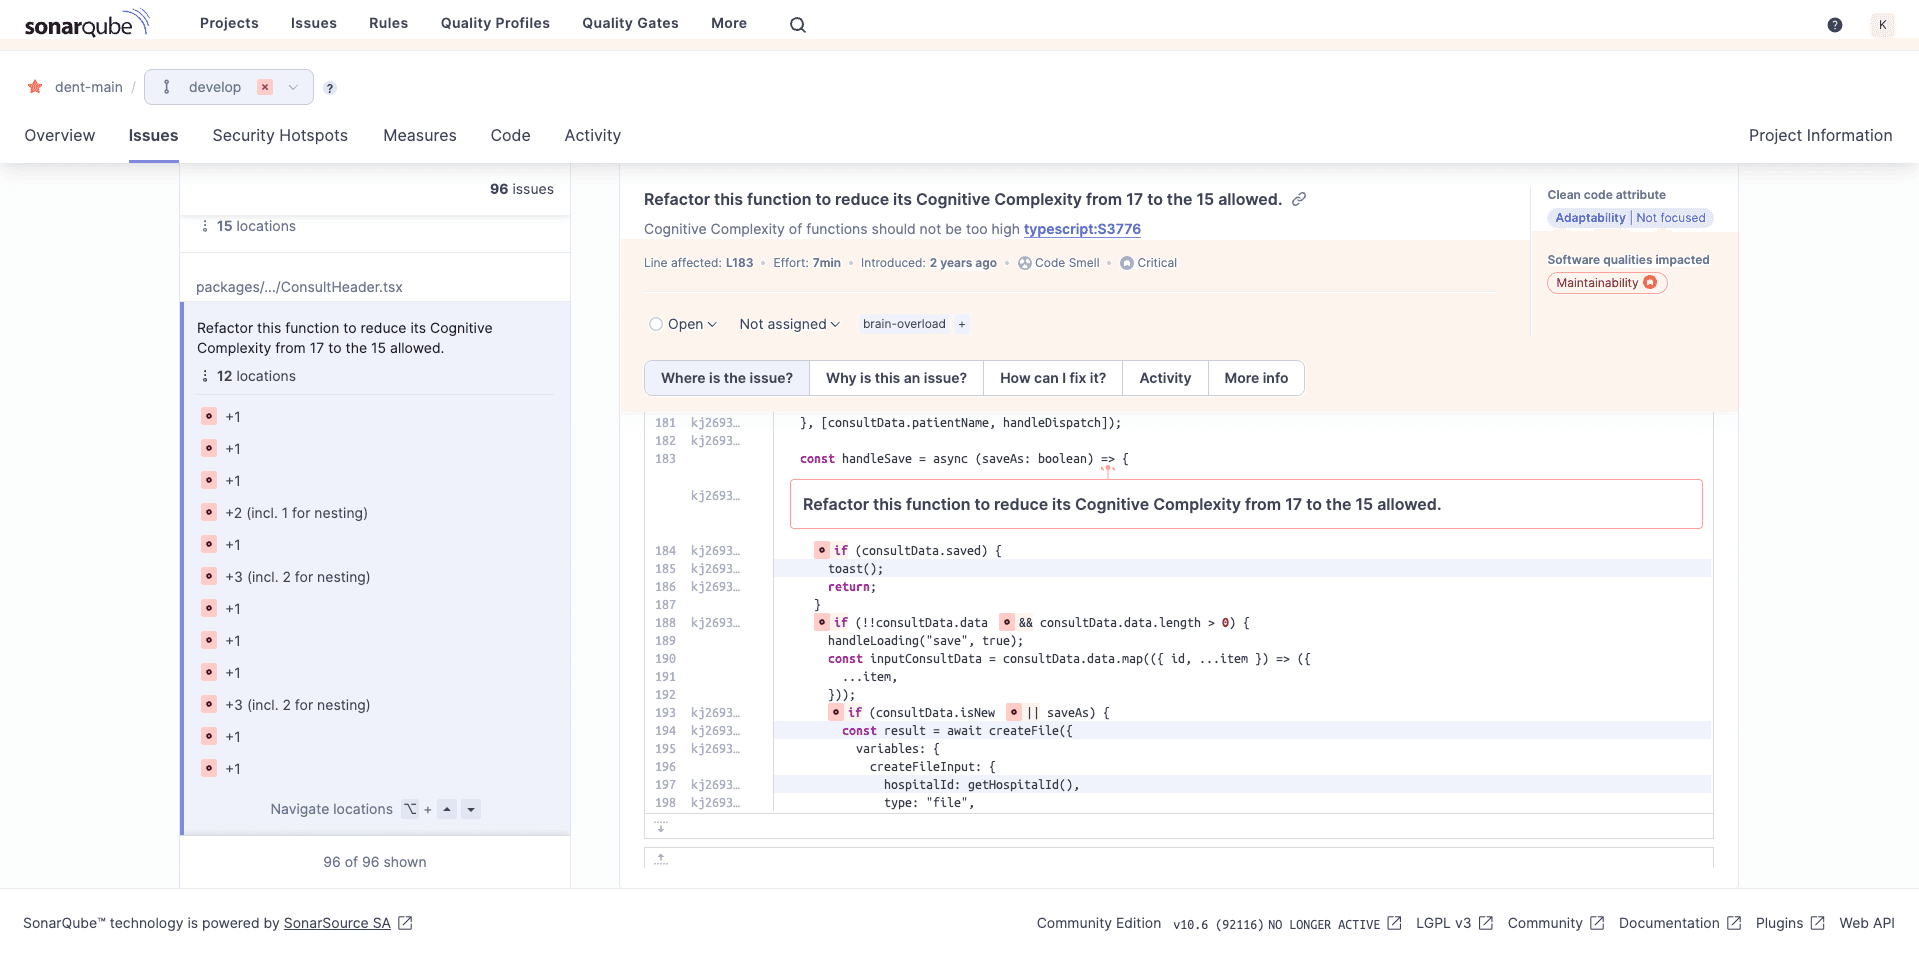The height and width of the screenshot is (957, 1919).
Task: Toggle the favorite star for dent-main
Action: [x=35, y=87]
